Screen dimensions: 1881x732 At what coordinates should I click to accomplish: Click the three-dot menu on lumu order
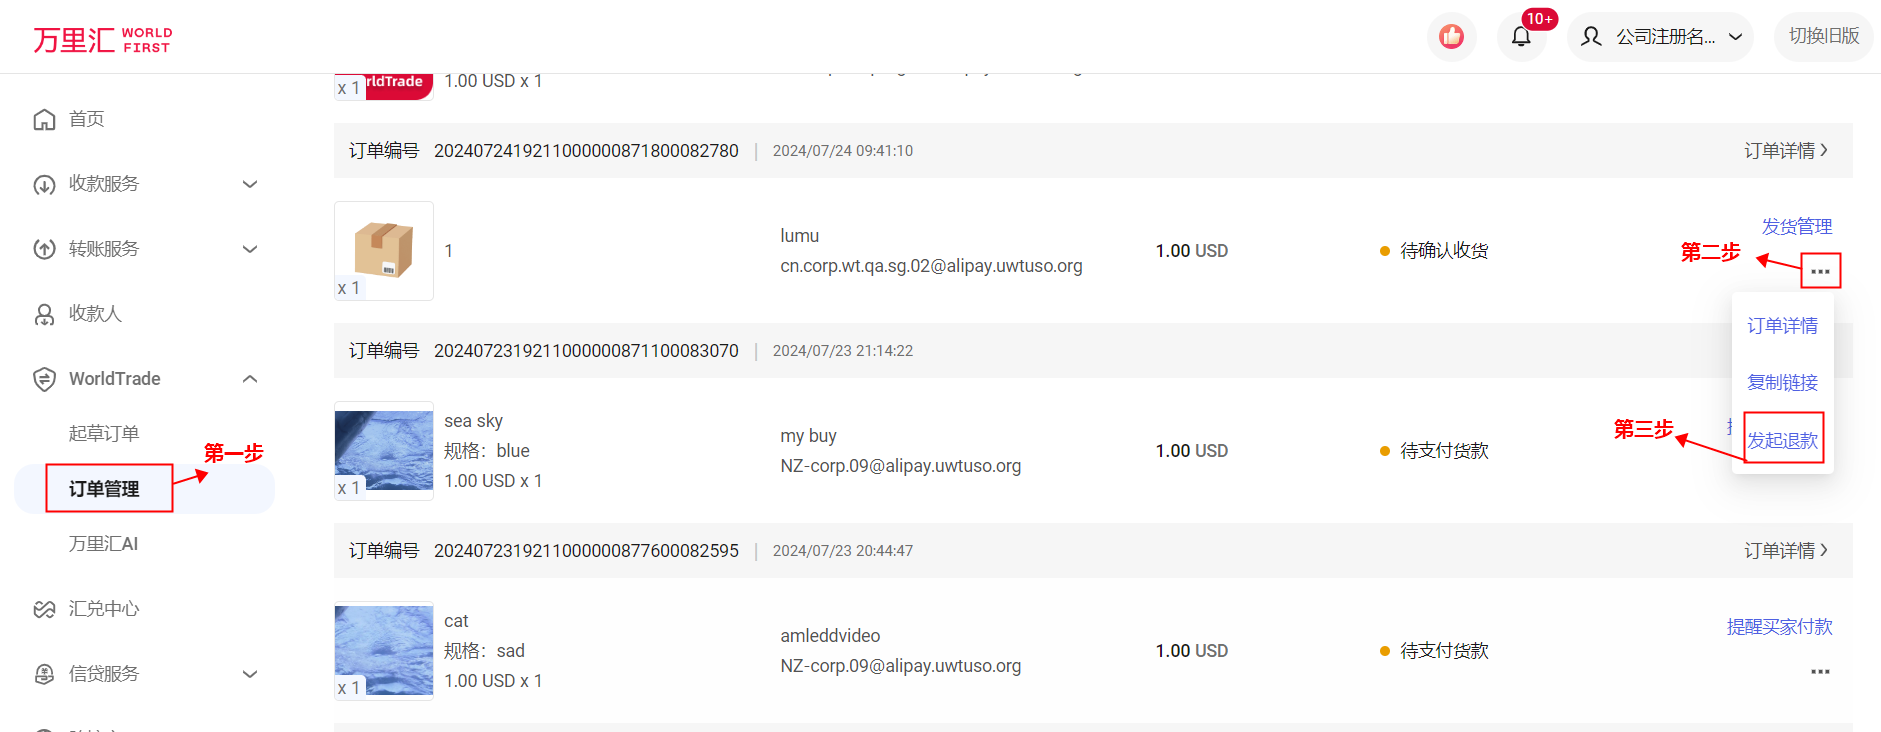pyautogui.click(x=1820, y=271)
